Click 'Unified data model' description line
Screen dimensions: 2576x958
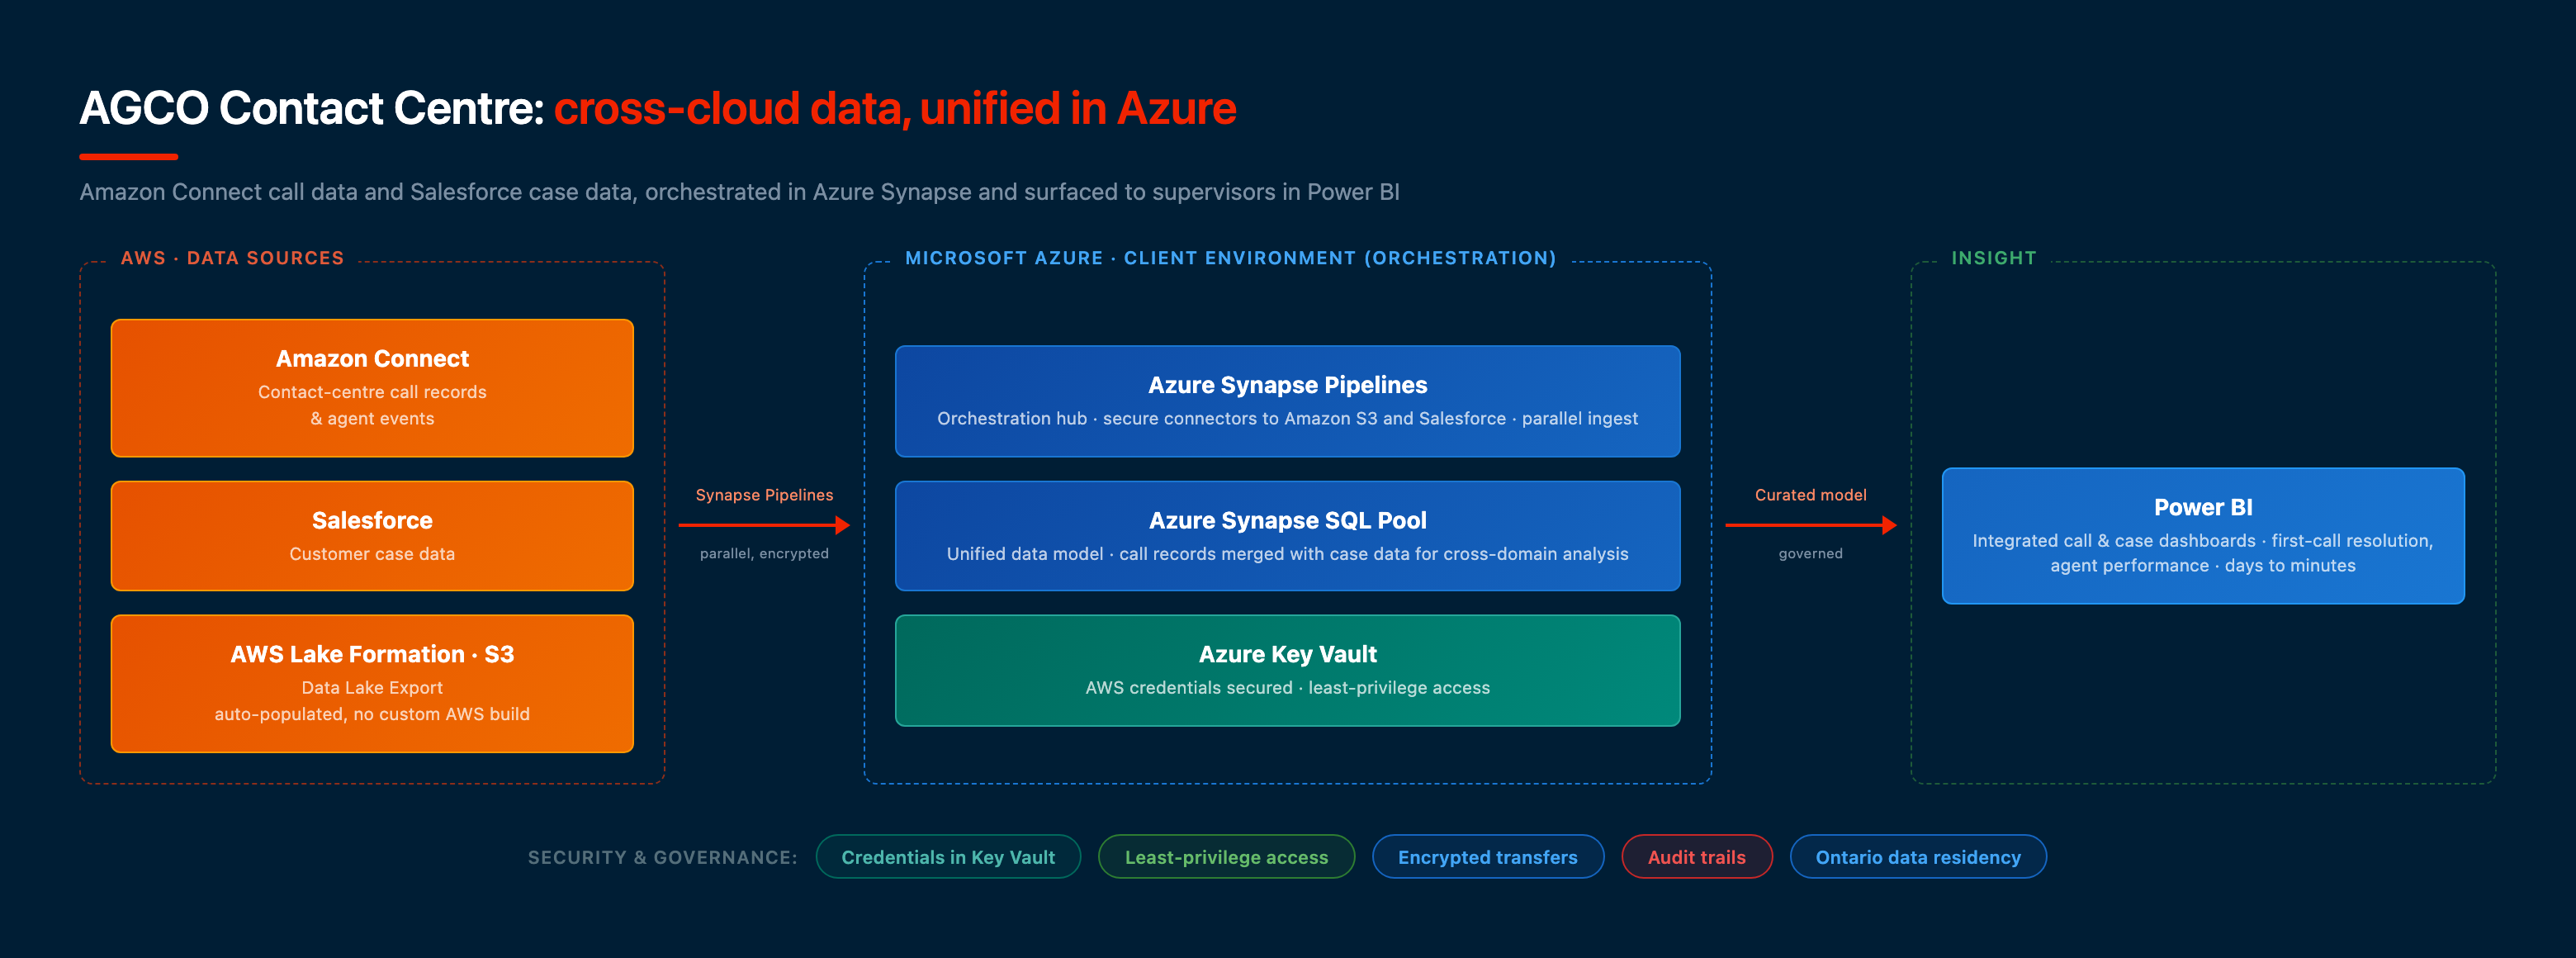coord(1287,554)
